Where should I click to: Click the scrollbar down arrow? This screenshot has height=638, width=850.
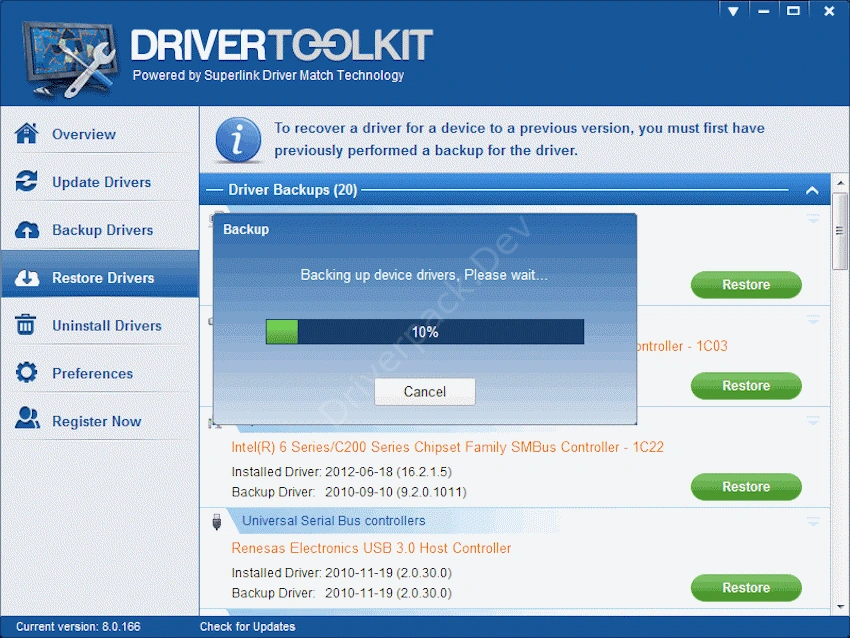pyautogui.click(x=840, y=607)
